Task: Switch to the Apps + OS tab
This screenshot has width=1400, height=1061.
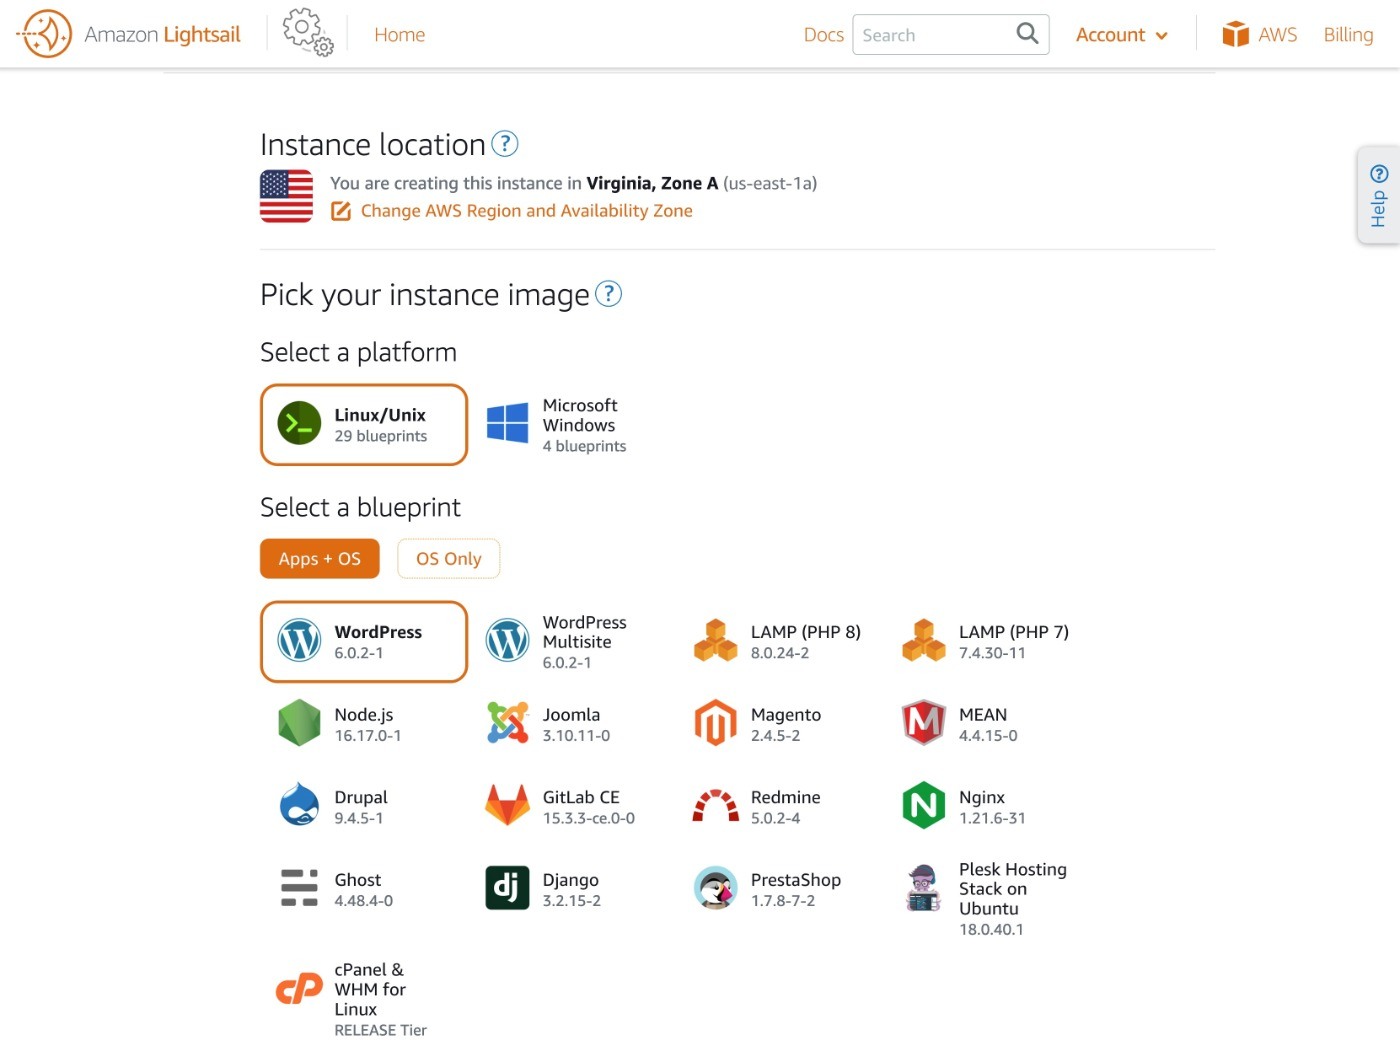Action: [320, 559]
